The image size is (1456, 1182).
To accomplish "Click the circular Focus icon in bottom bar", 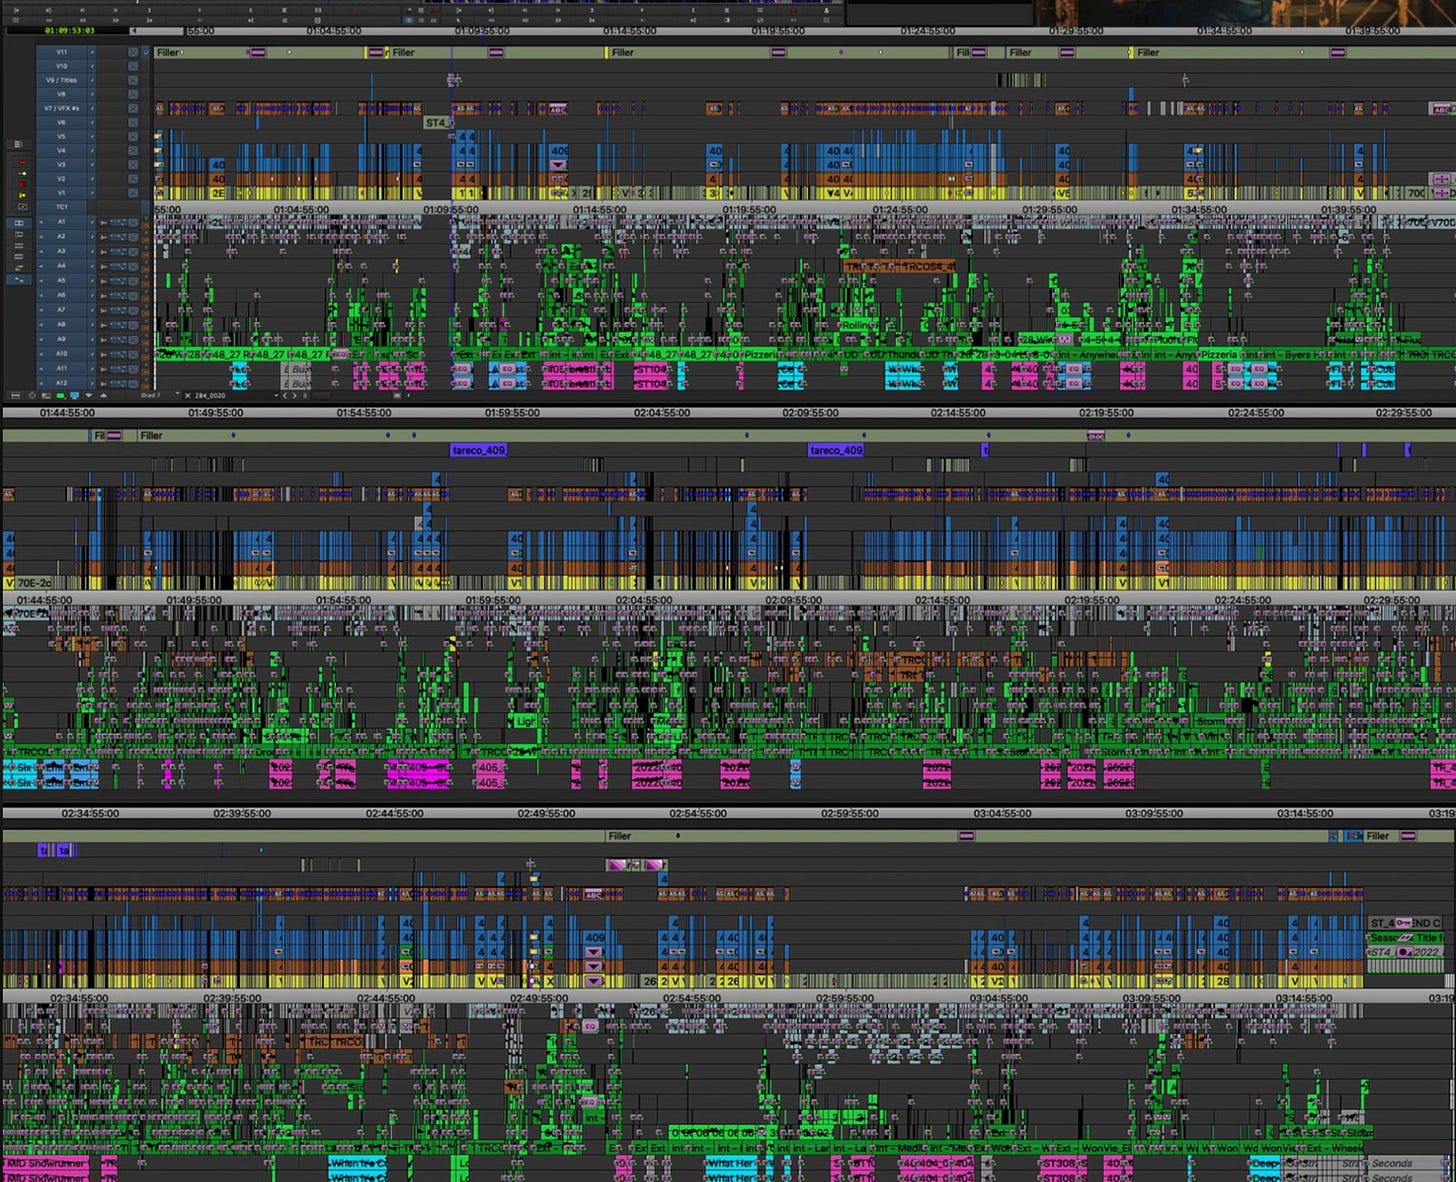I will coord(32,395).
